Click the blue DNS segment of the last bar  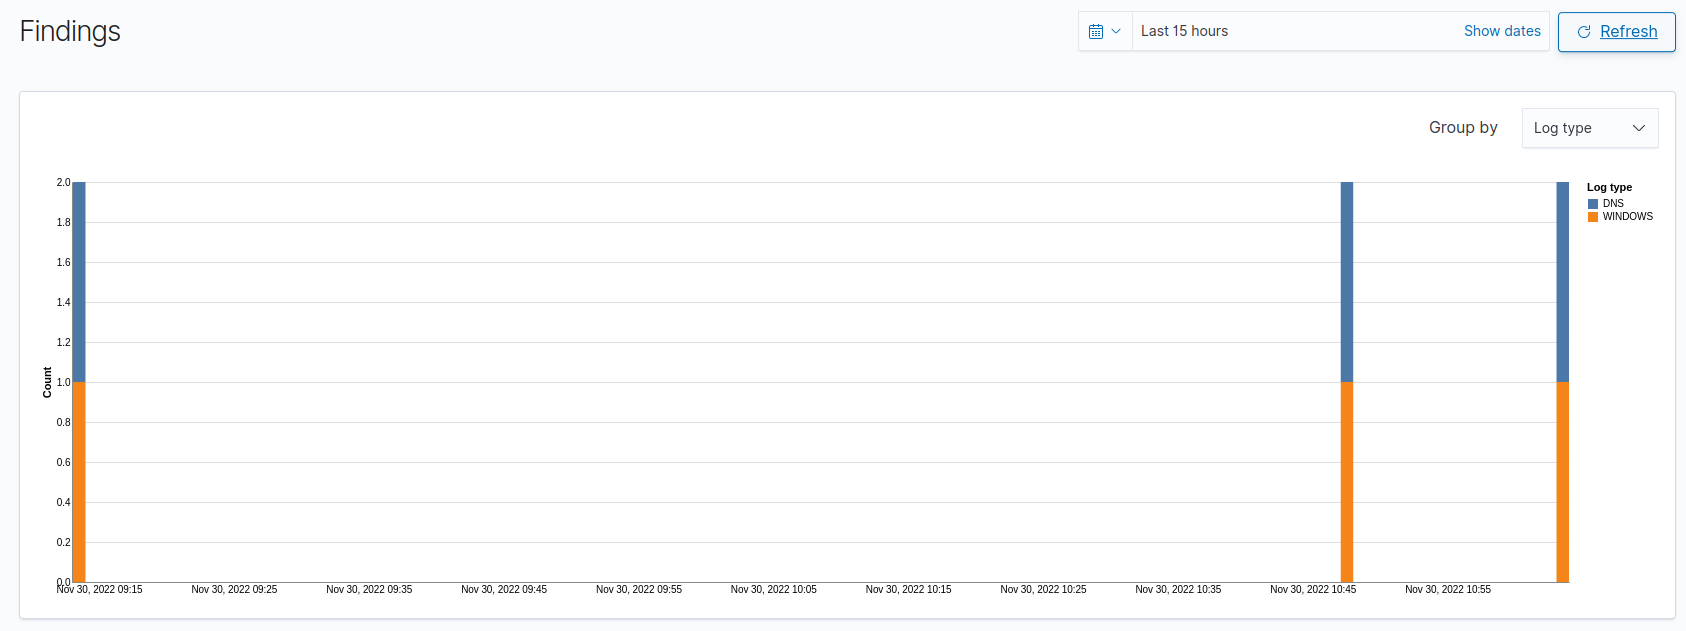(x=1563, y=282)
